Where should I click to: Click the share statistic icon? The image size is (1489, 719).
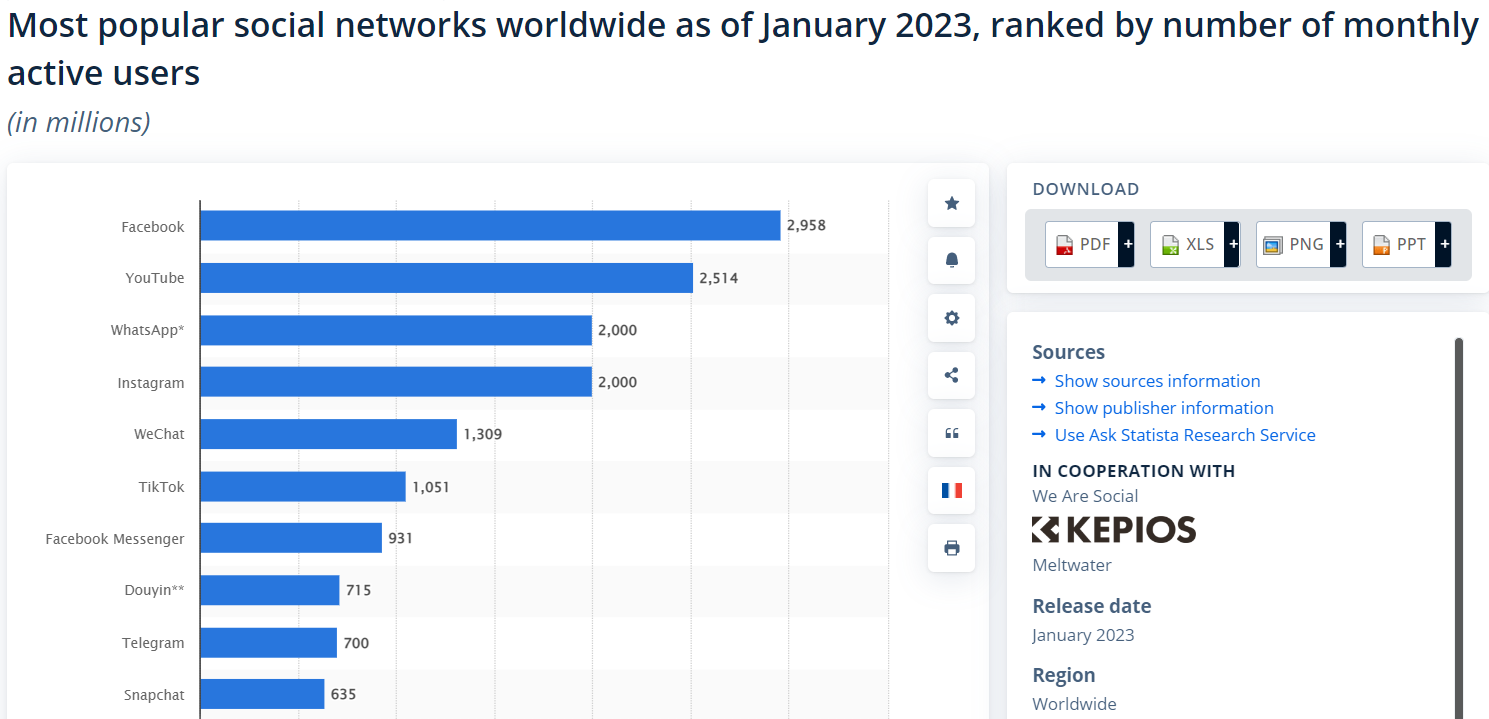[951, 376]
